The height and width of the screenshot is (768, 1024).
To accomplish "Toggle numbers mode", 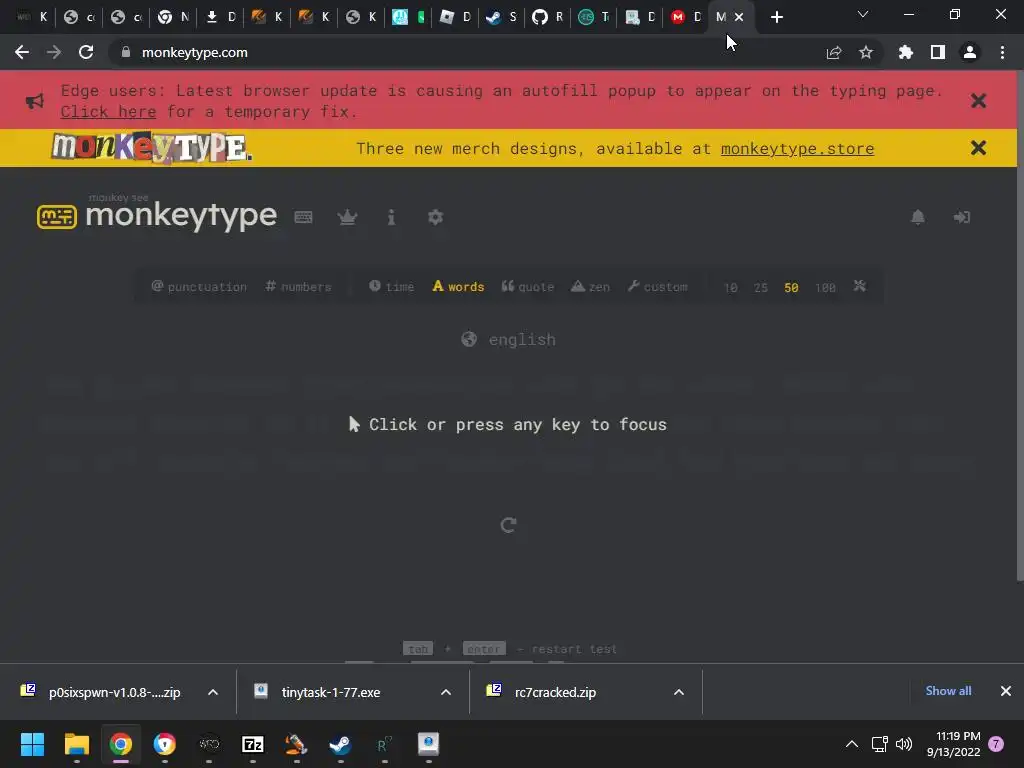I will tap(298, 287).
